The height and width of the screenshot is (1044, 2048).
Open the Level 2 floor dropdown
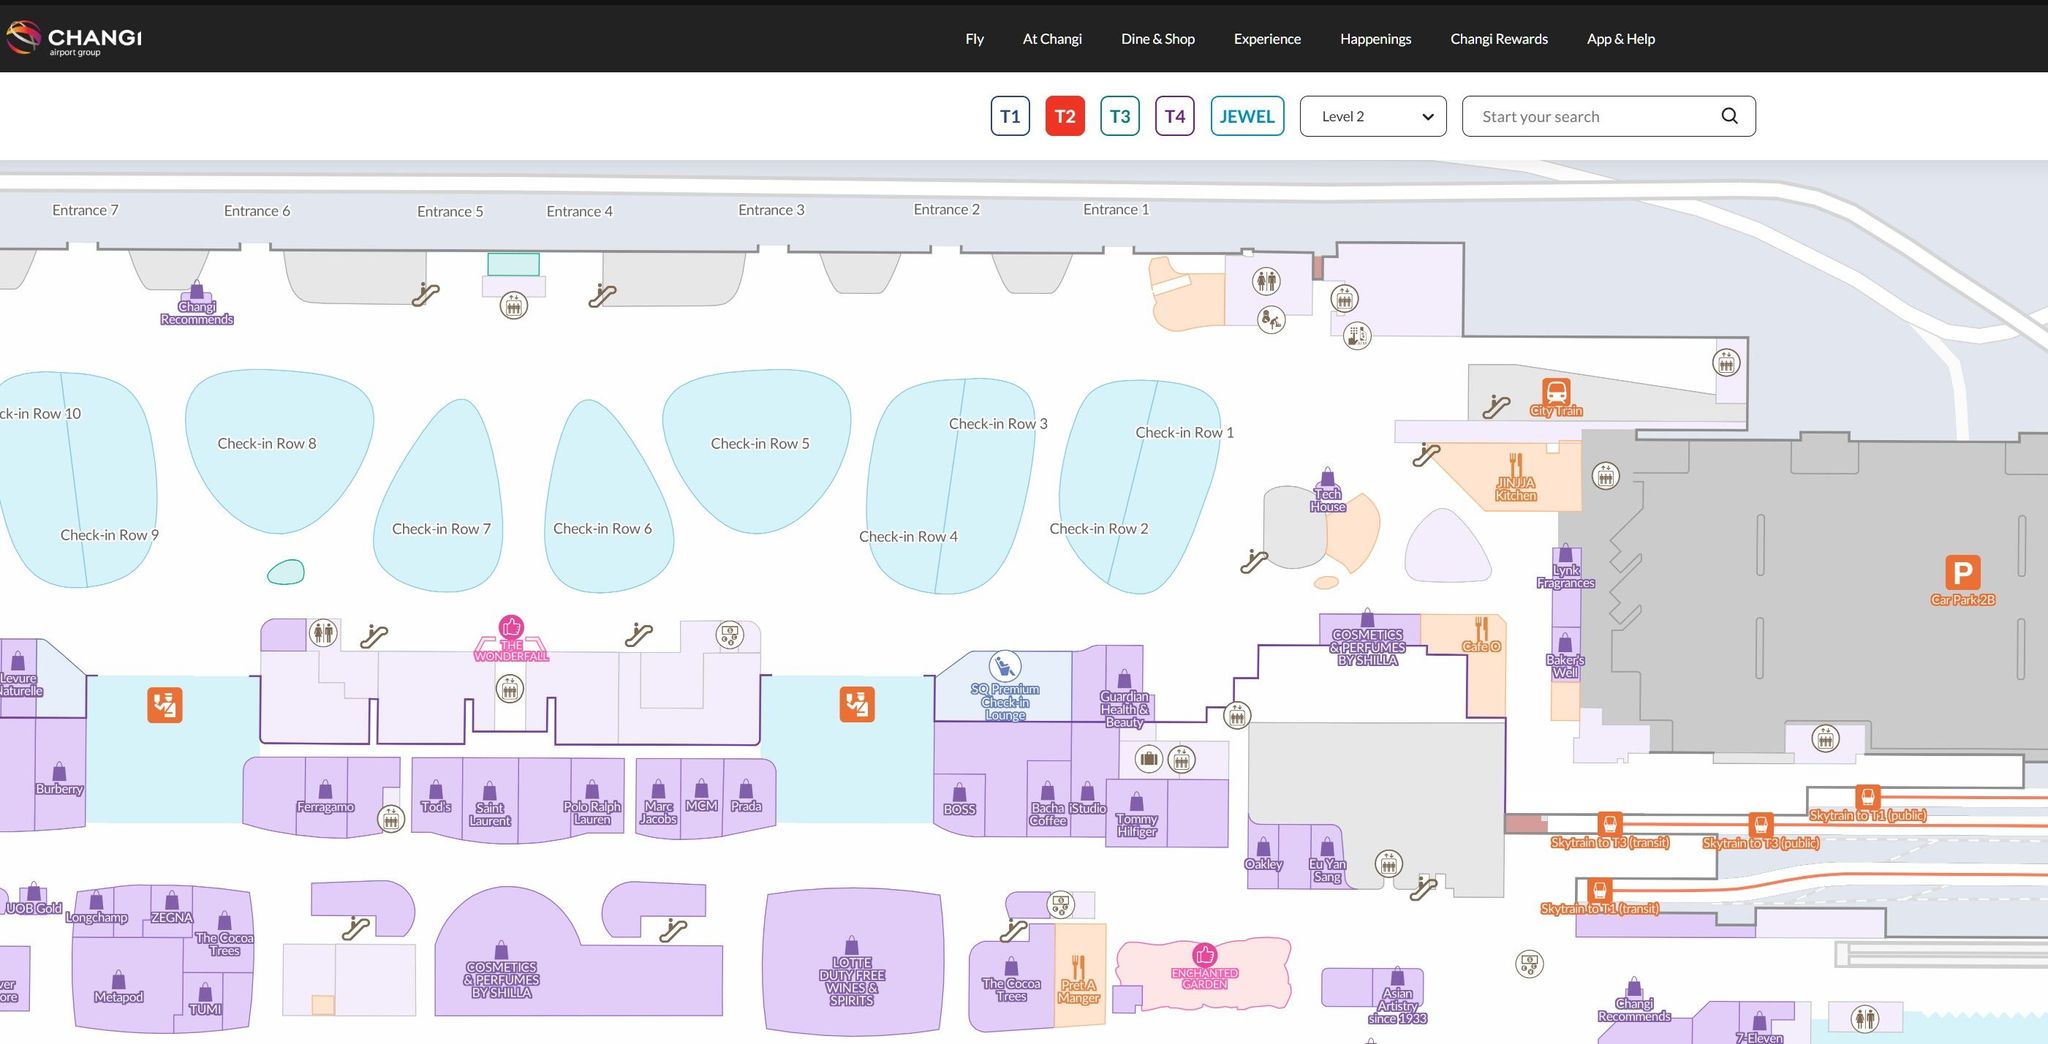pyautogui.click(x=1373, y=116)
